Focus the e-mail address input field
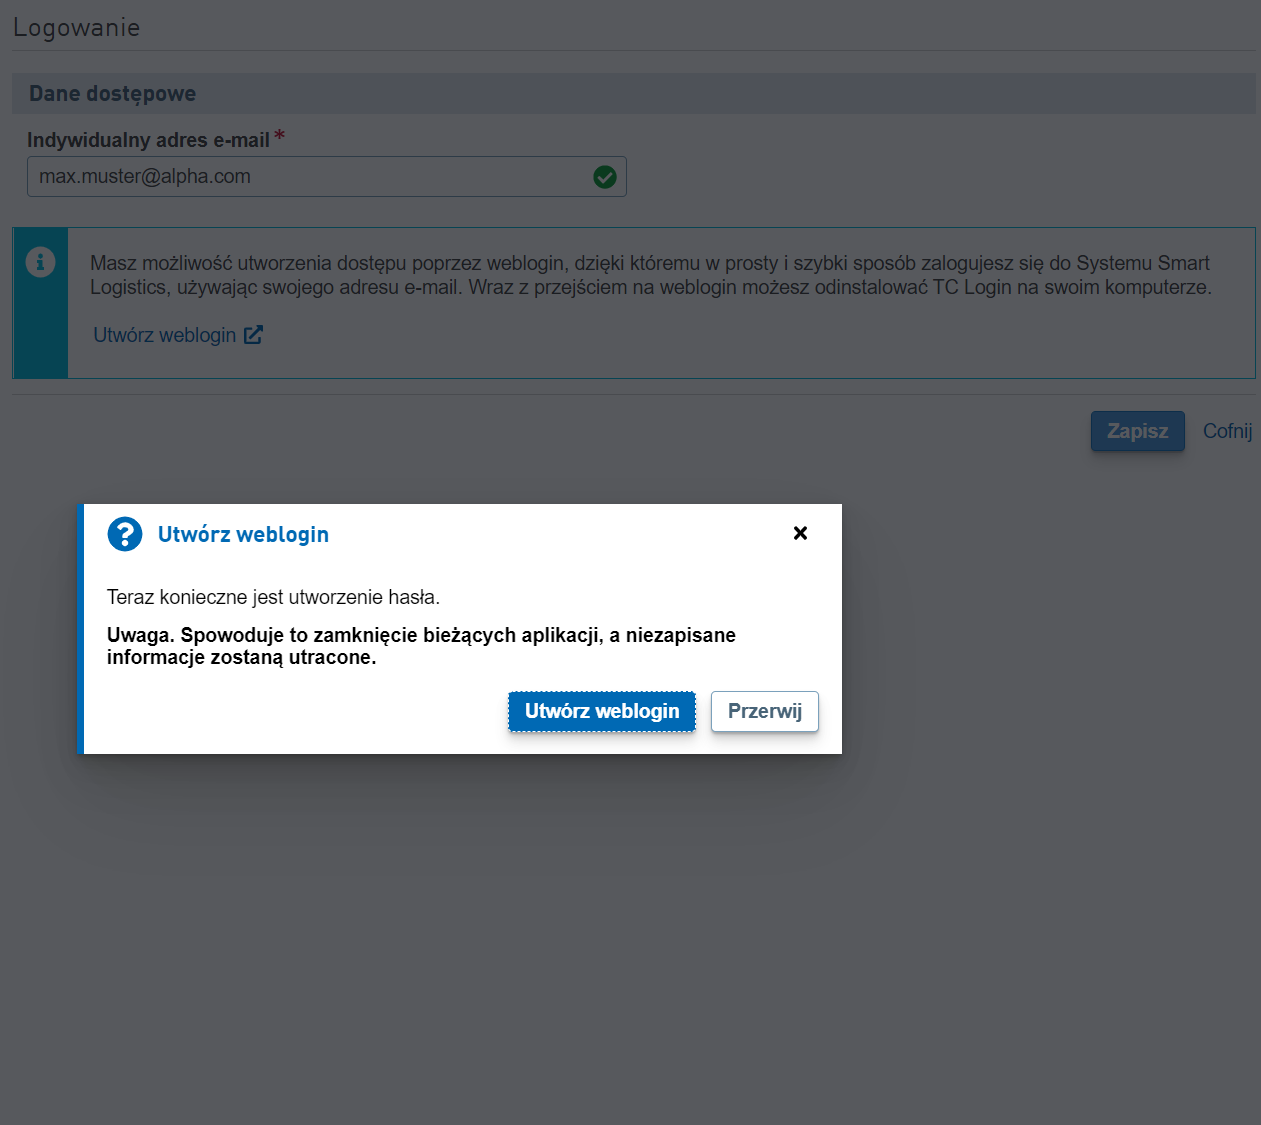The width and height of the screenshot is (1261, 1125). point(327,176)
